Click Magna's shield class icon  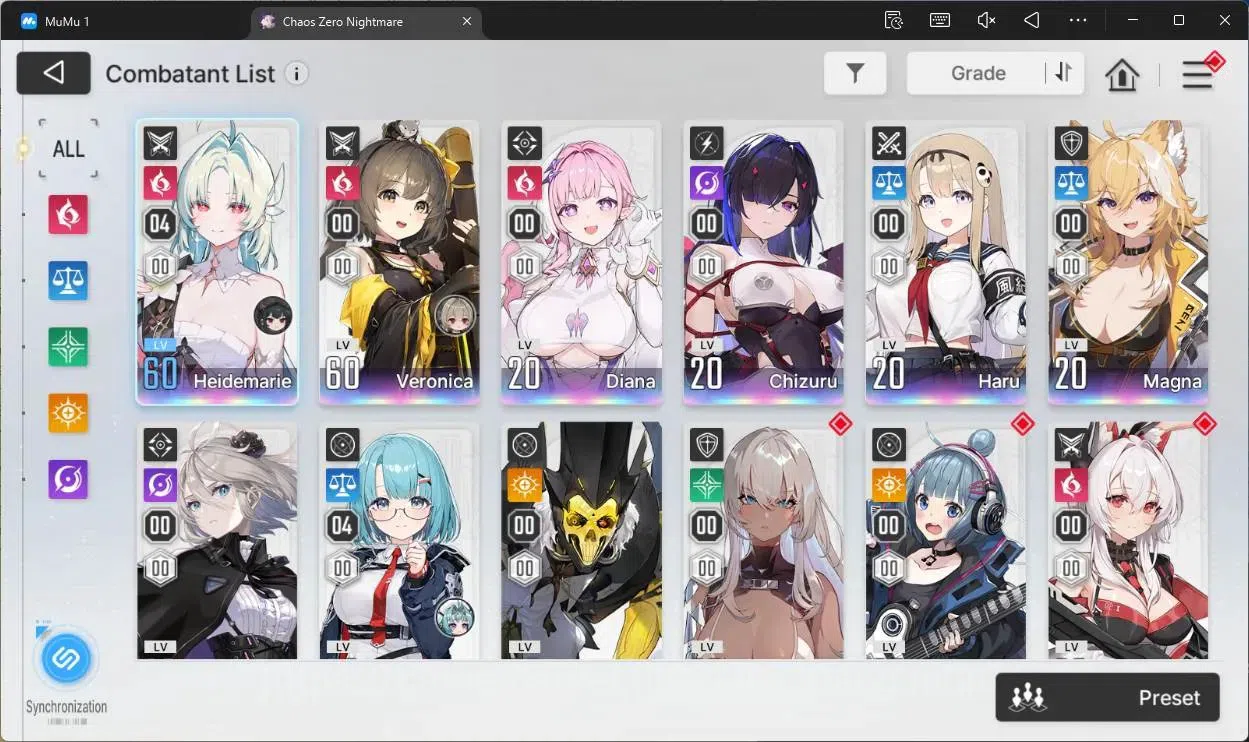click(1071, 143)
